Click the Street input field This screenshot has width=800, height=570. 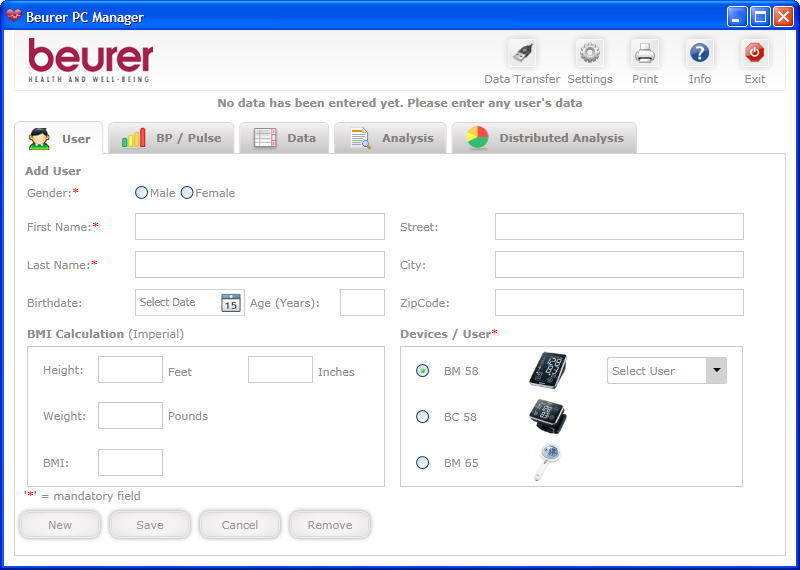(619, 226)
